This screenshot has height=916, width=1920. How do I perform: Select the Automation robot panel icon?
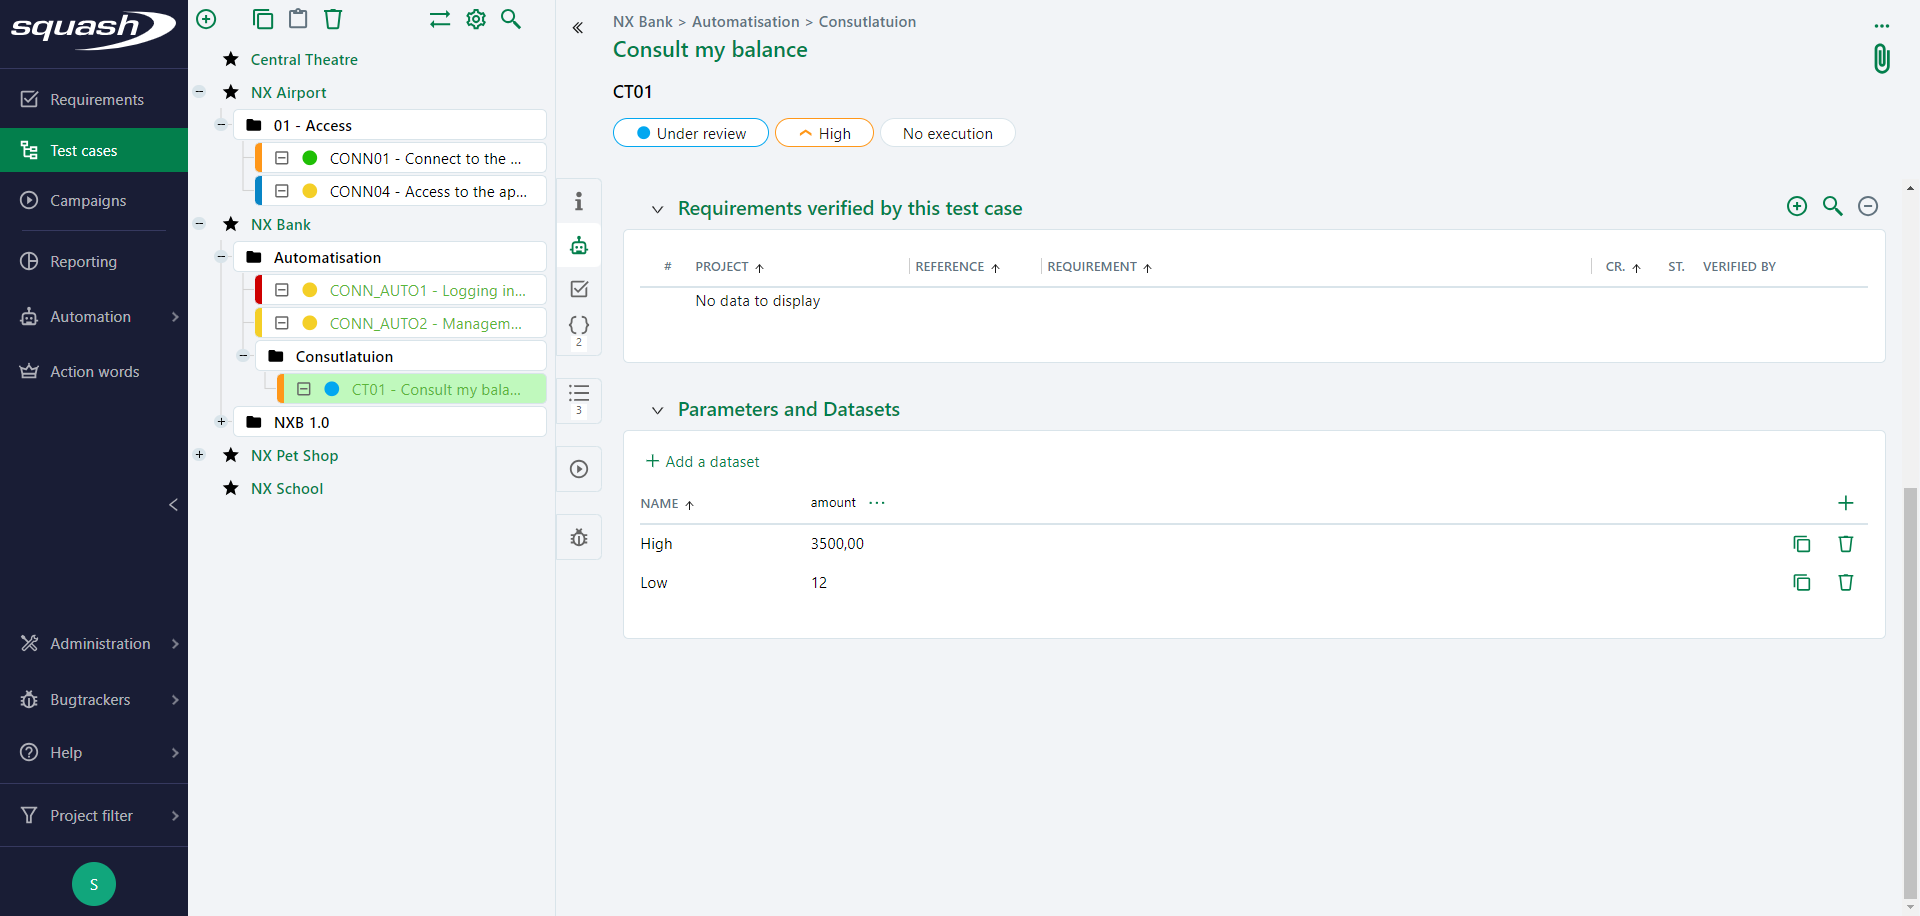pos(579,245)
